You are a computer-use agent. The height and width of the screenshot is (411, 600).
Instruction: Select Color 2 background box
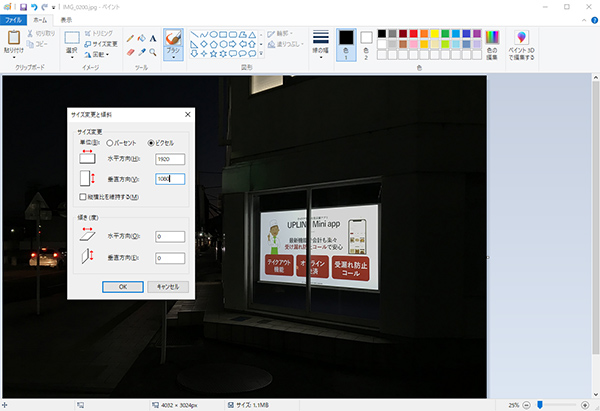[x=366, y=45]
